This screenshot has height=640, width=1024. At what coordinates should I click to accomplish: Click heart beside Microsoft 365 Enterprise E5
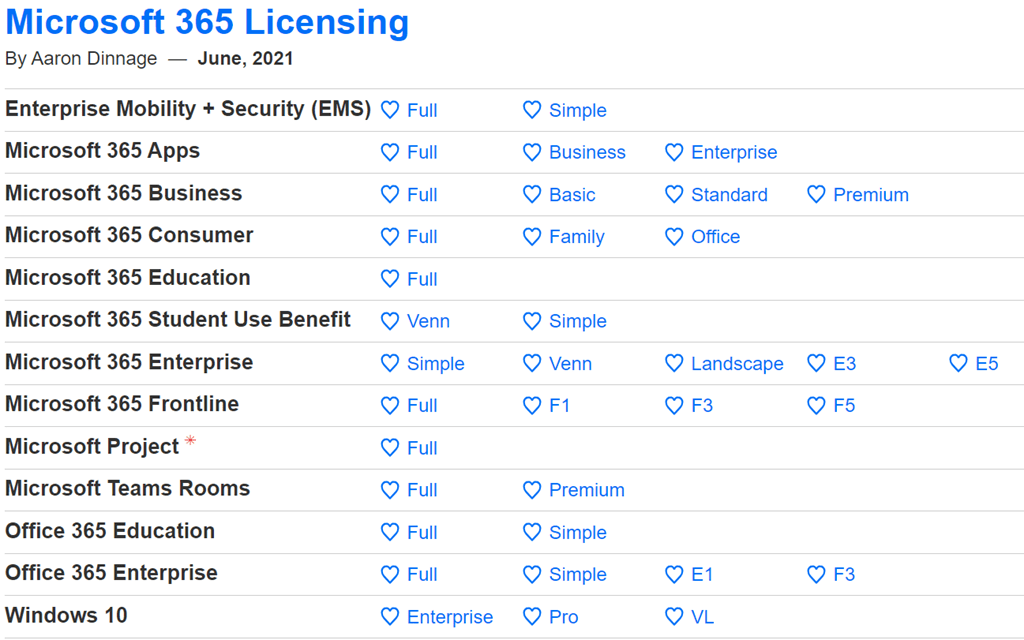[x=958, y=363]
